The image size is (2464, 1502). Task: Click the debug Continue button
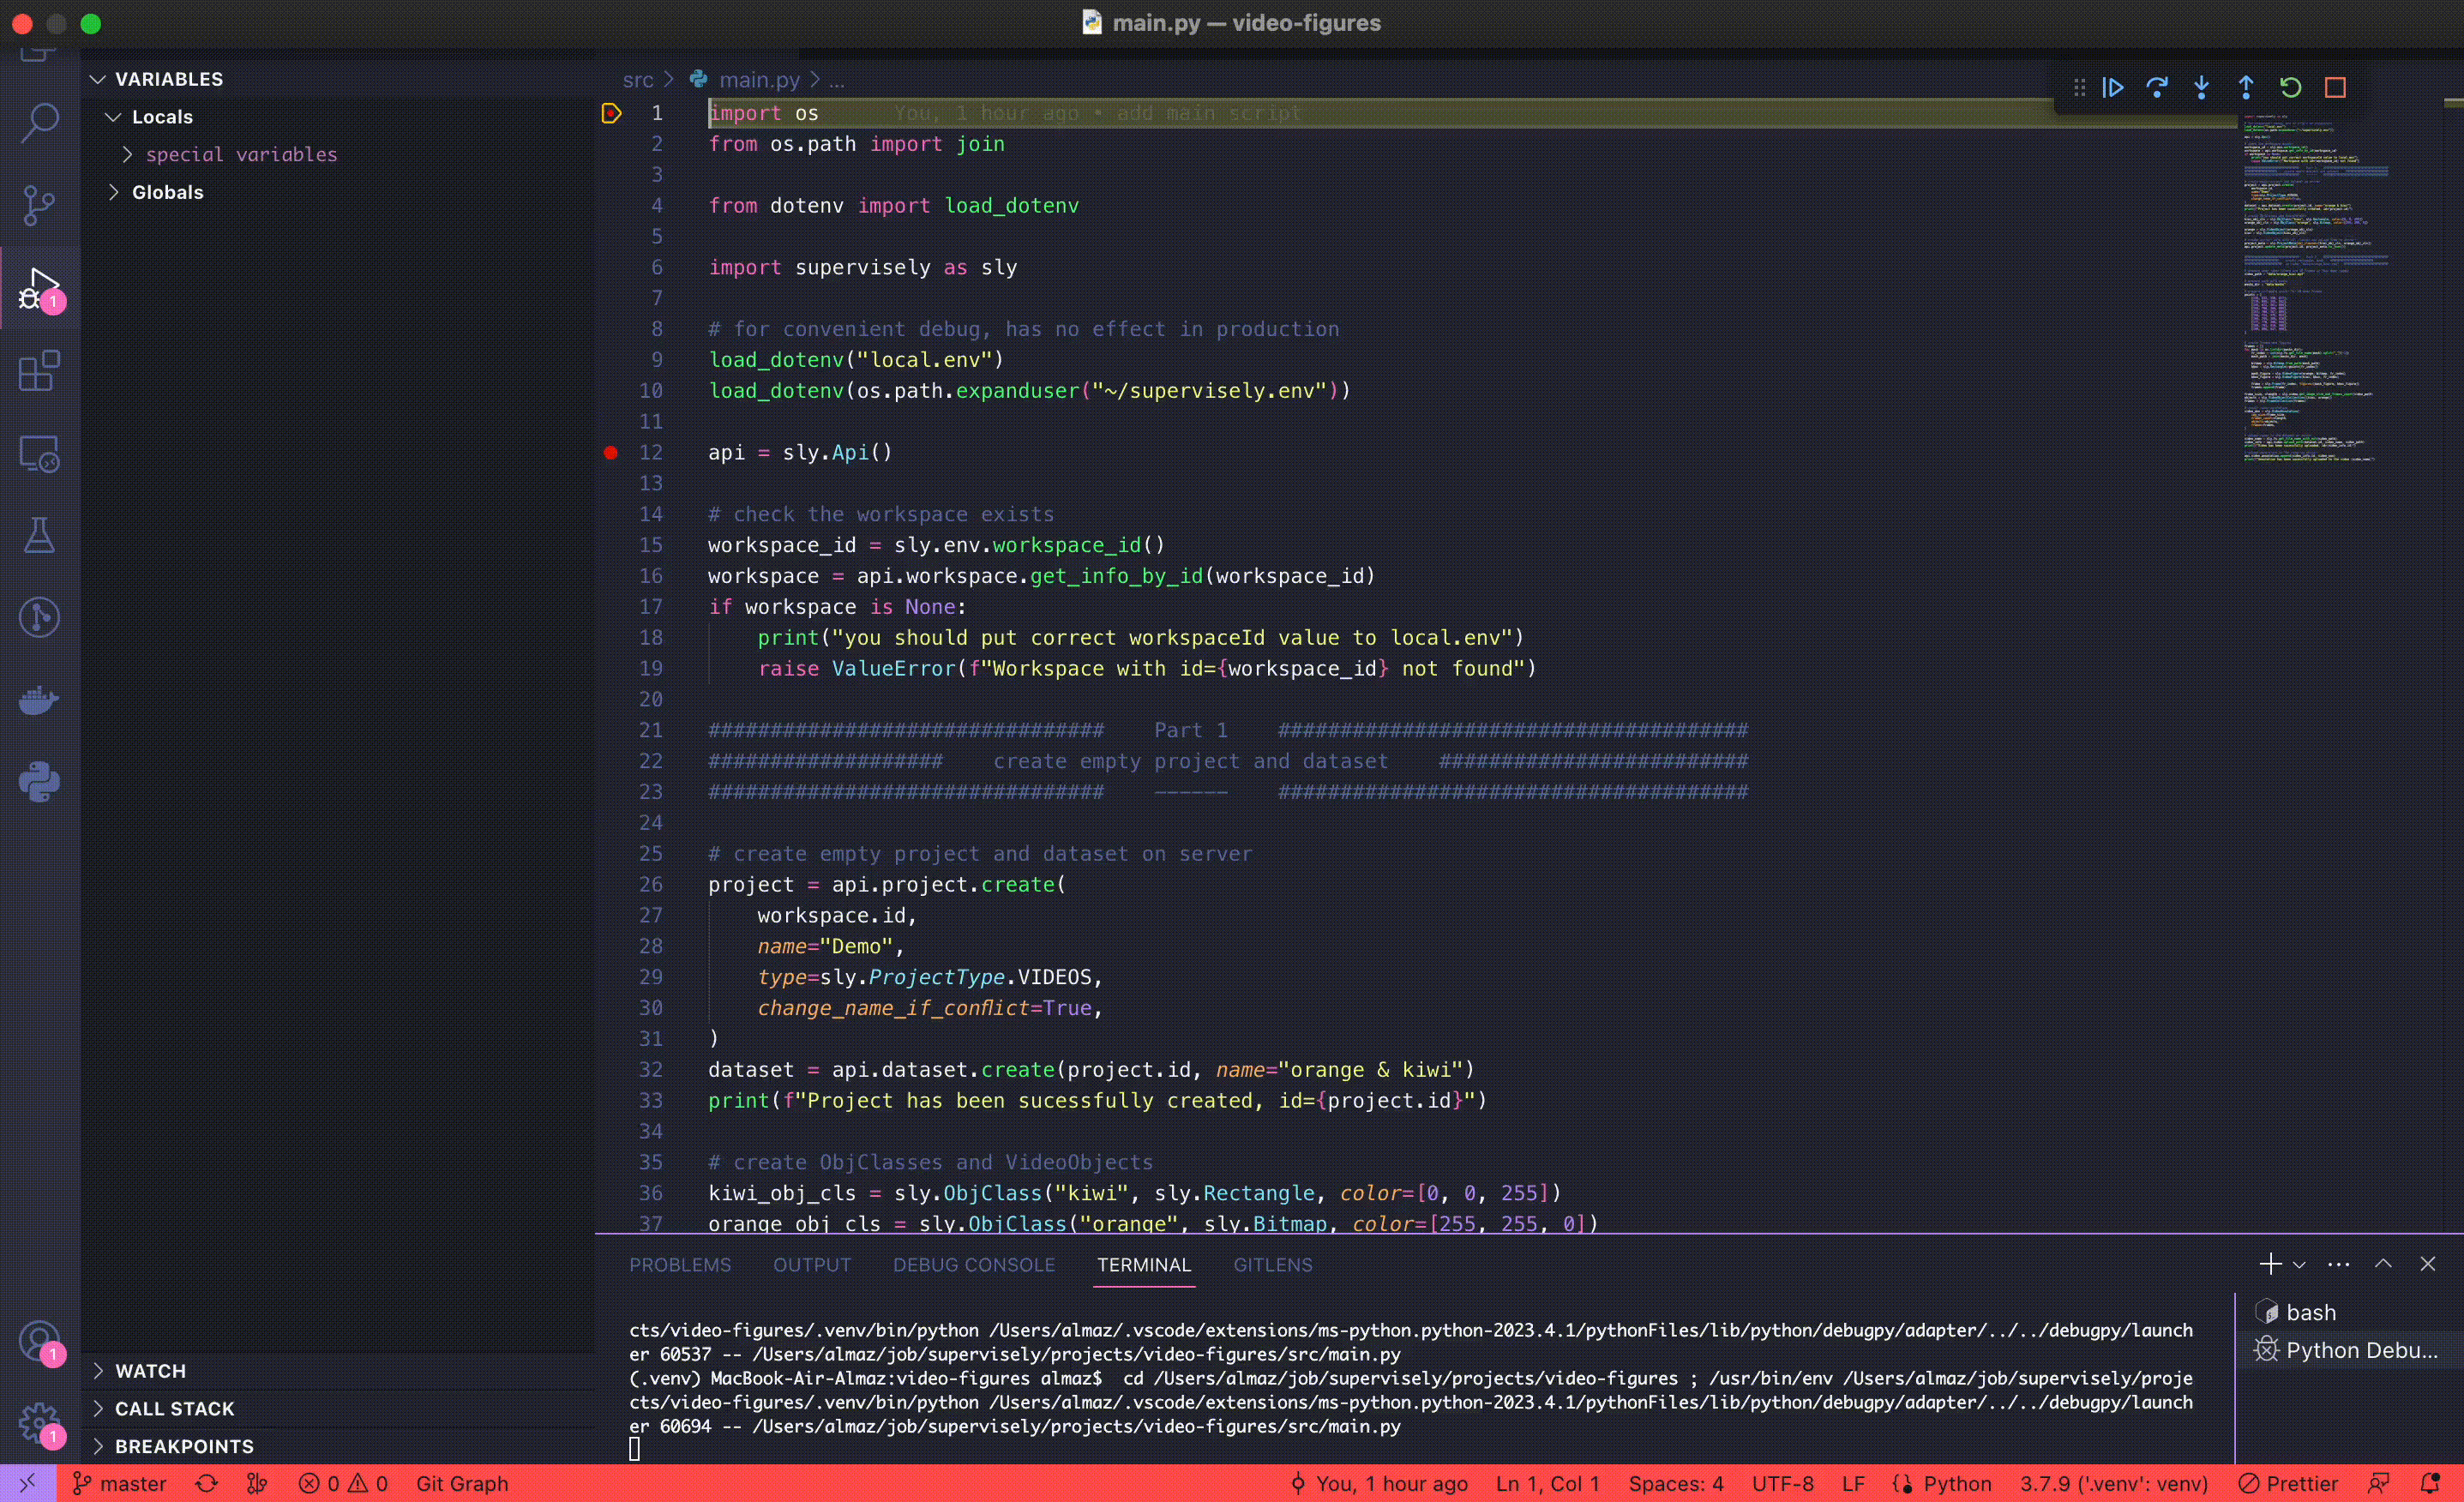point(2112,88)
